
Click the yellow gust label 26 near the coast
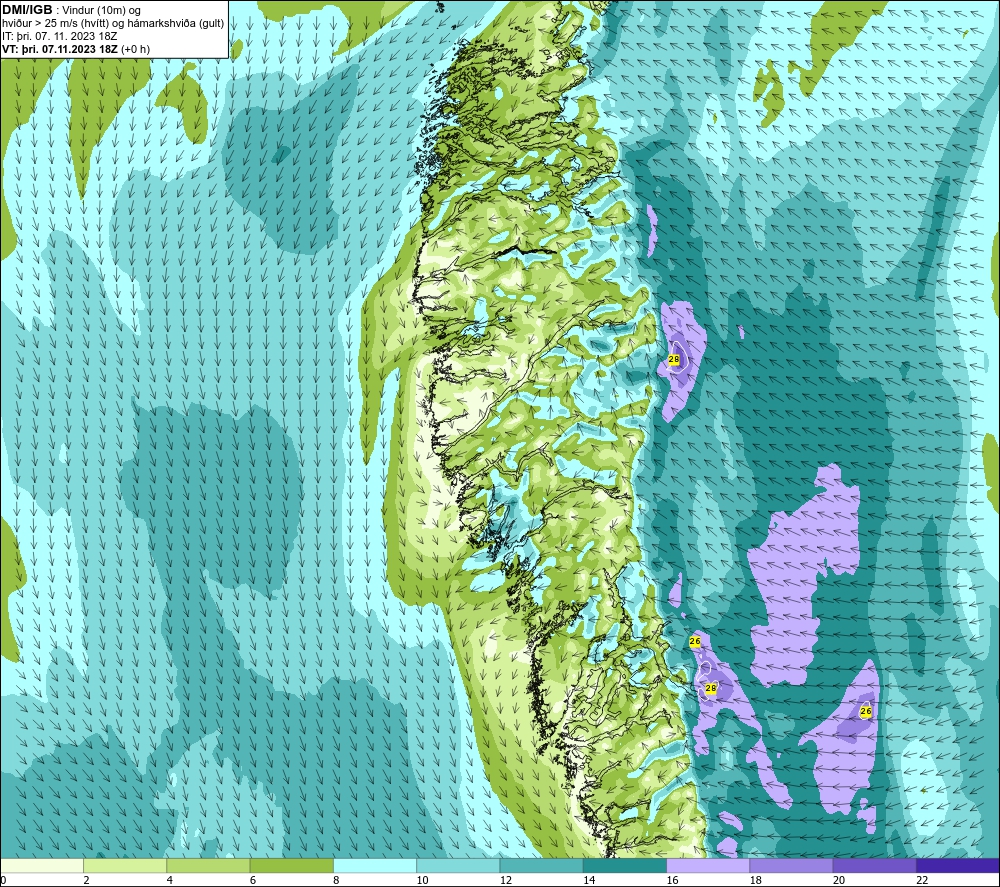coord(695,641)
